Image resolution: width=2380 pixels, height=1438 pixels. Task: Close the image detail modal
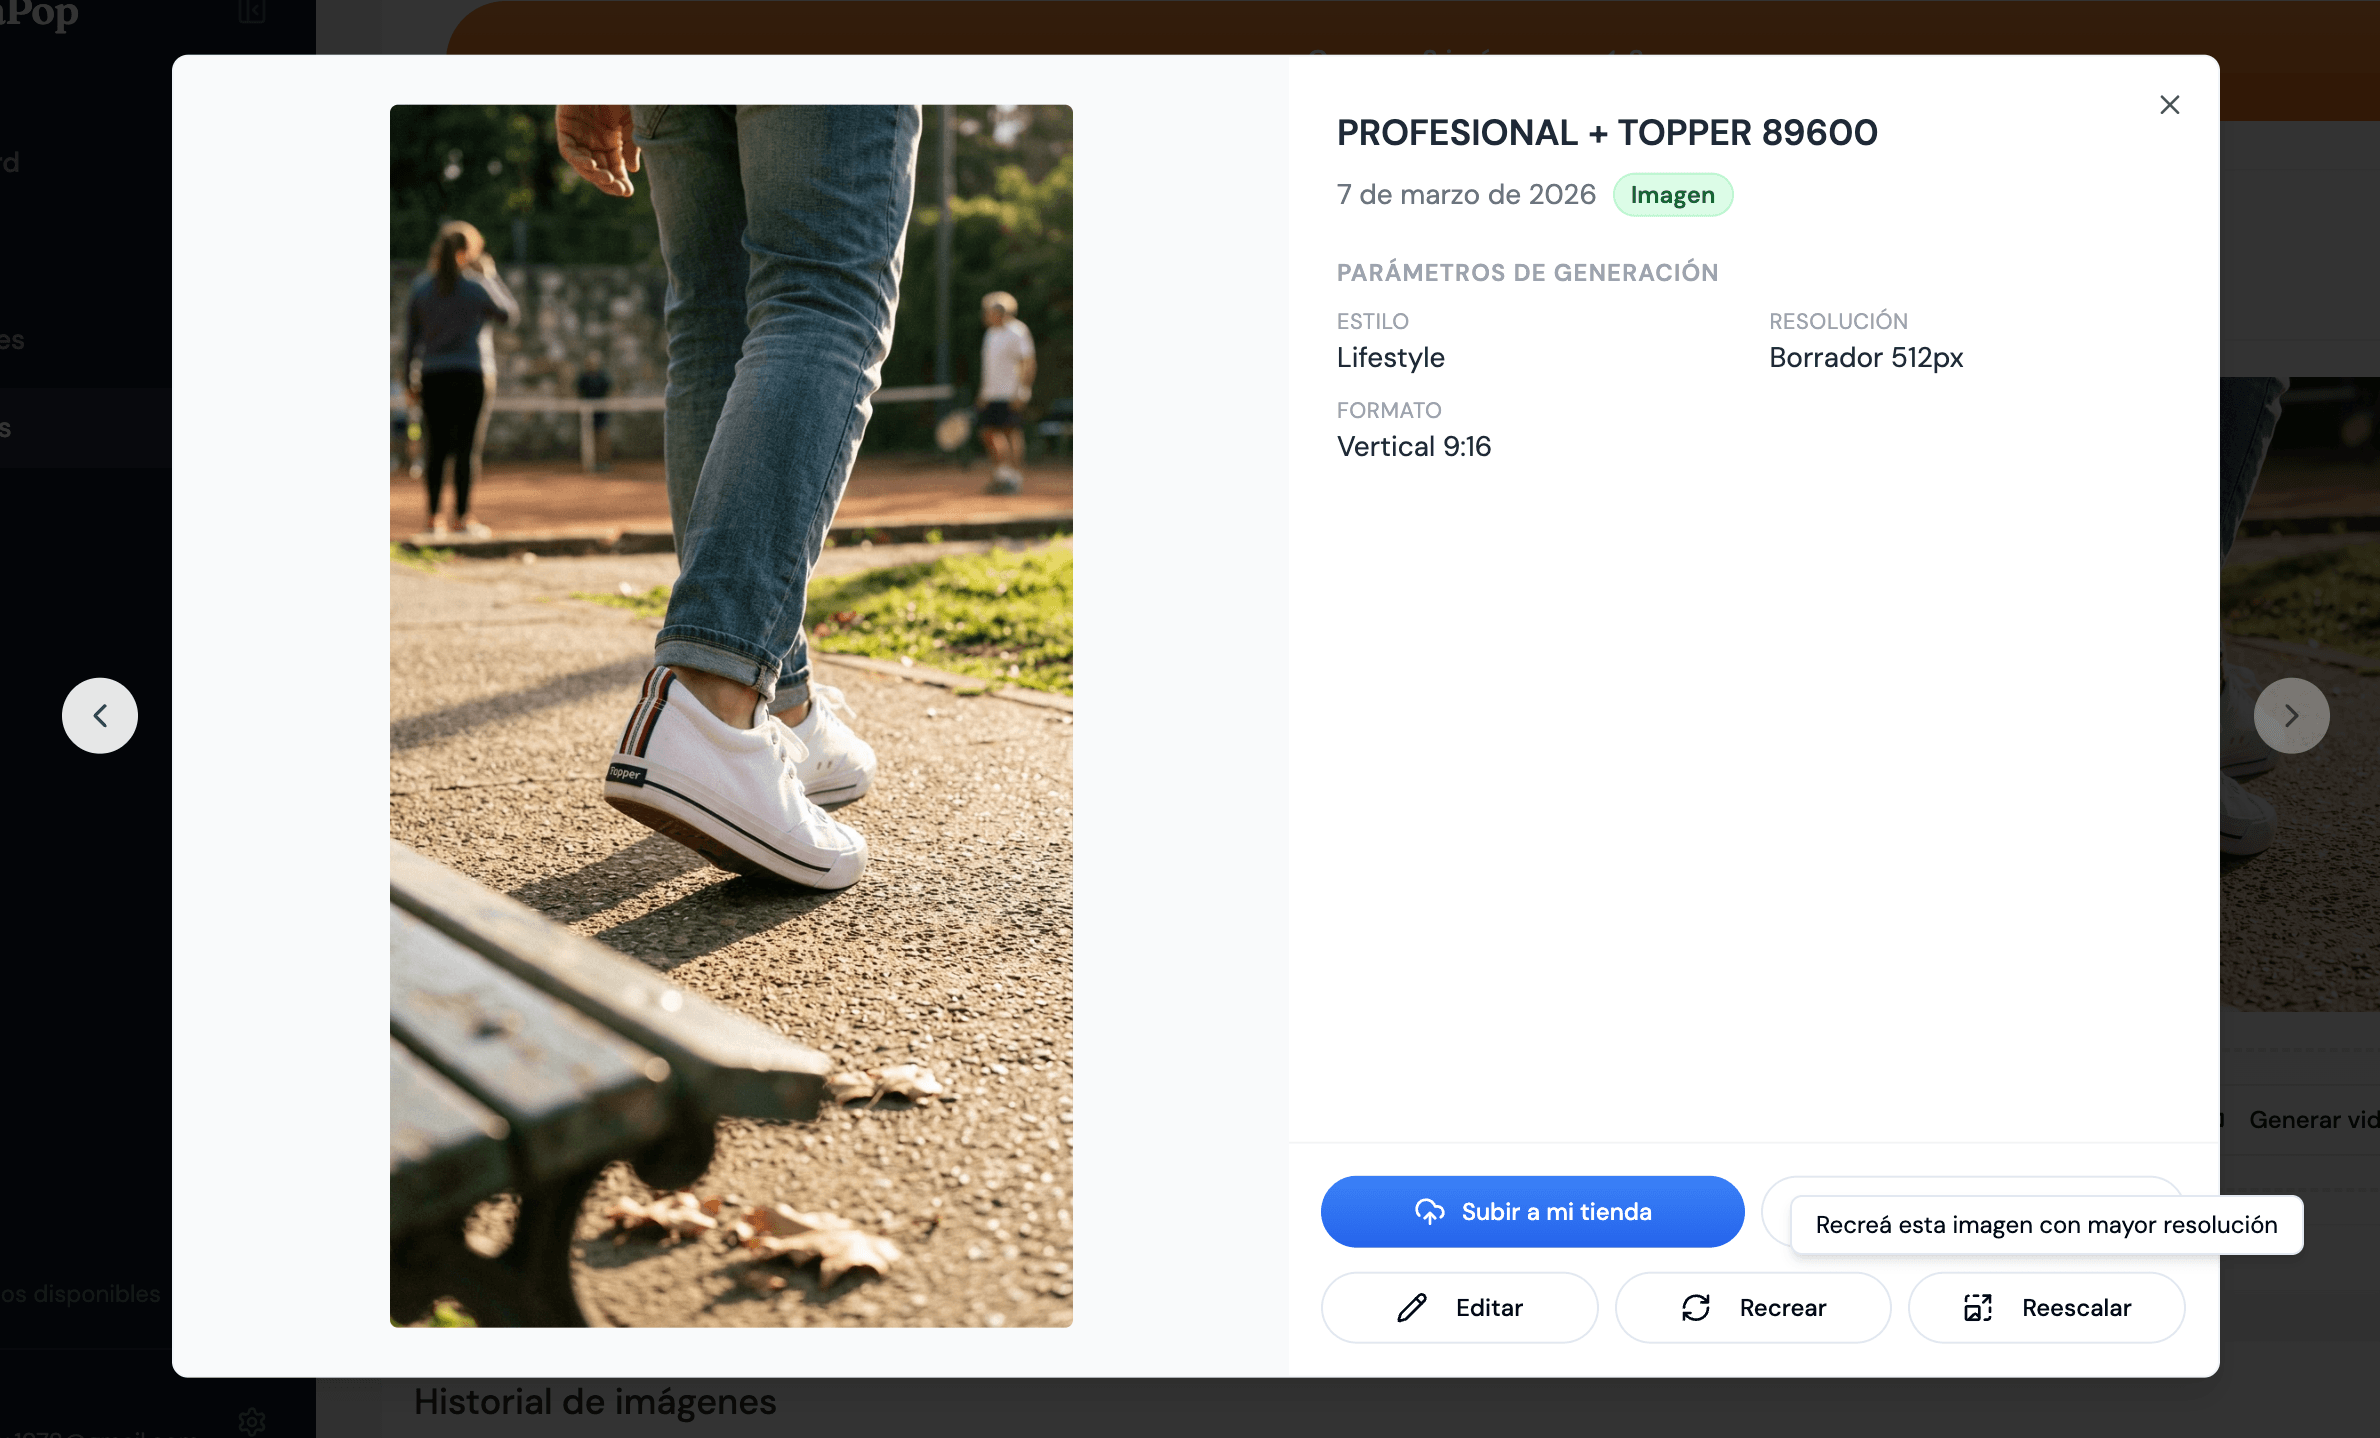[x=2169, y=105]
